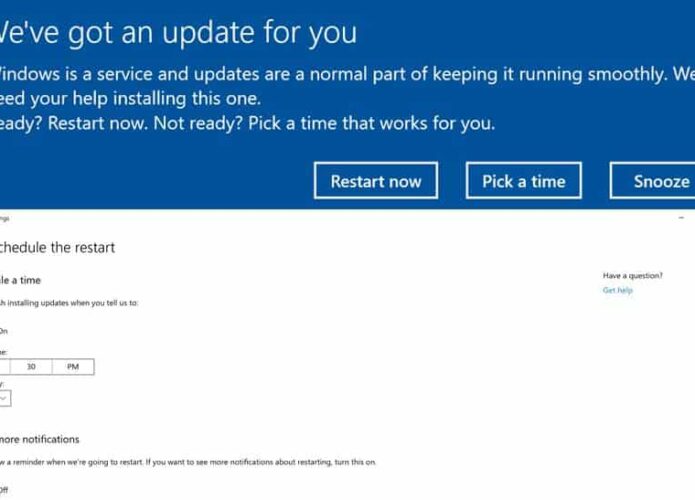The width and height of the screenshot is (695, 500).
Task: Snooze the update reminder
Action: [652, 181]
